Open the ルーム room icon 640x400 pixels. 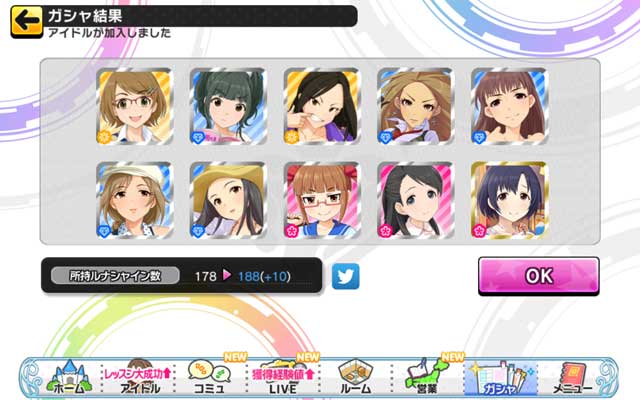(355, 377)
